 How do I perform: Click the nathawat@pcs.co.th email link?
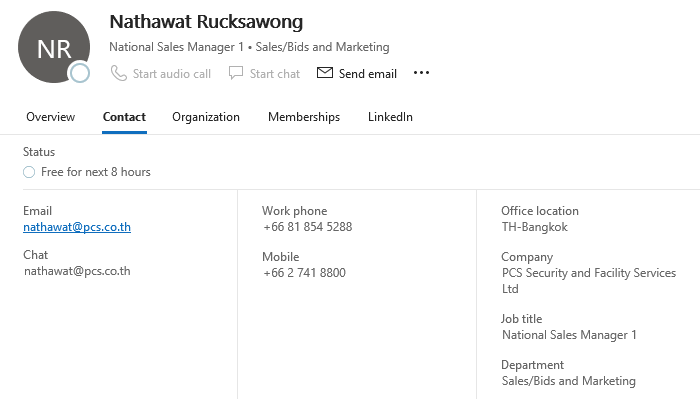point(77,227)
